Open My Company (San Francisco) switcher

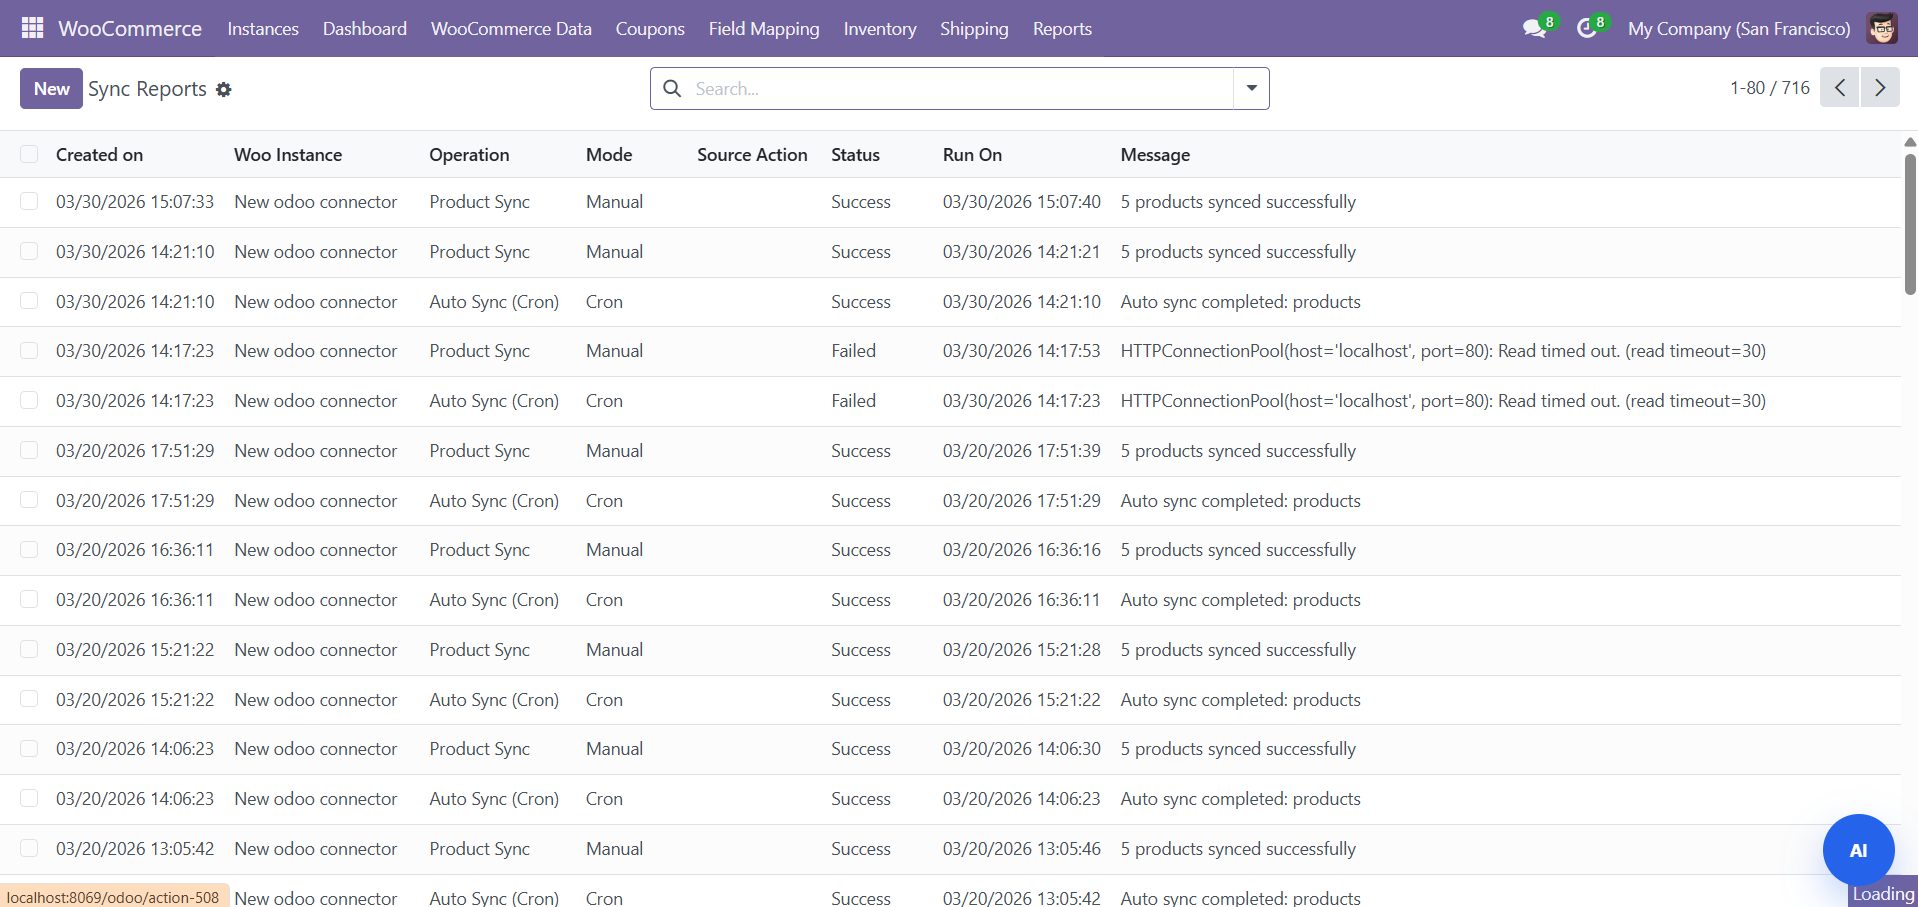click(1738, 28)
